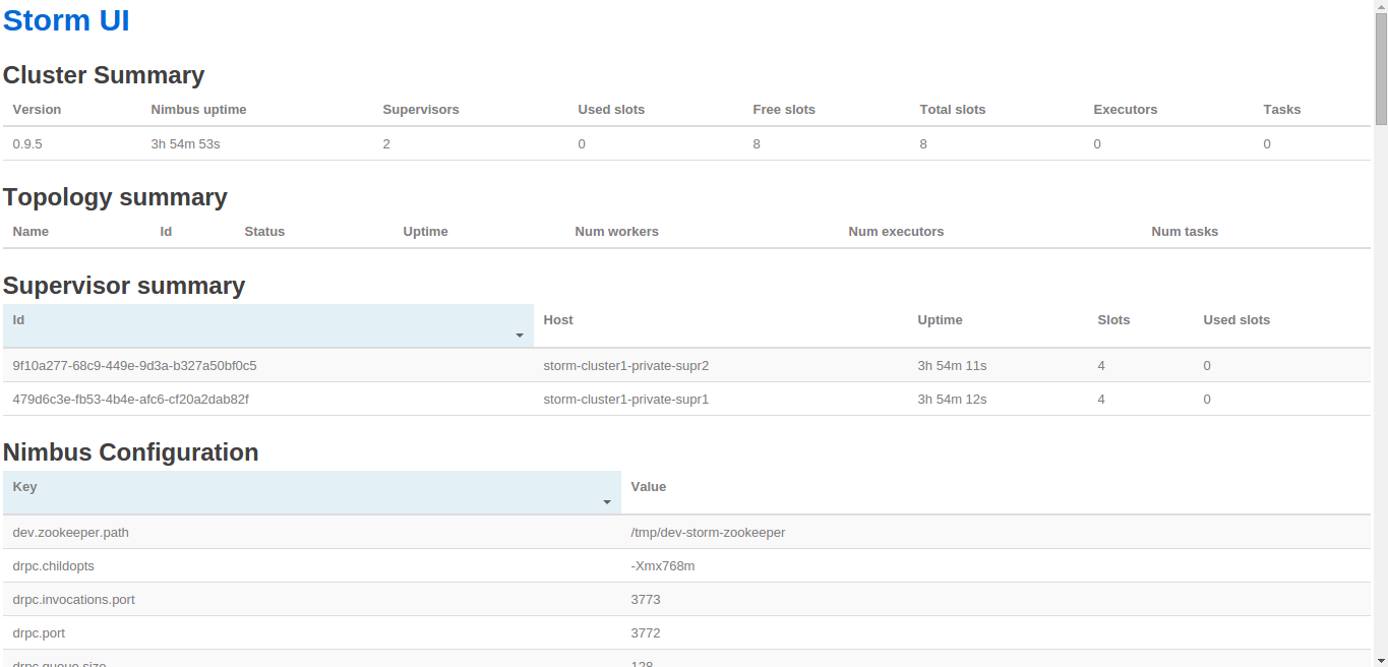Click the sort arrow in the Nimbus Key header
1388x667 pixels.
click(606, 502)
